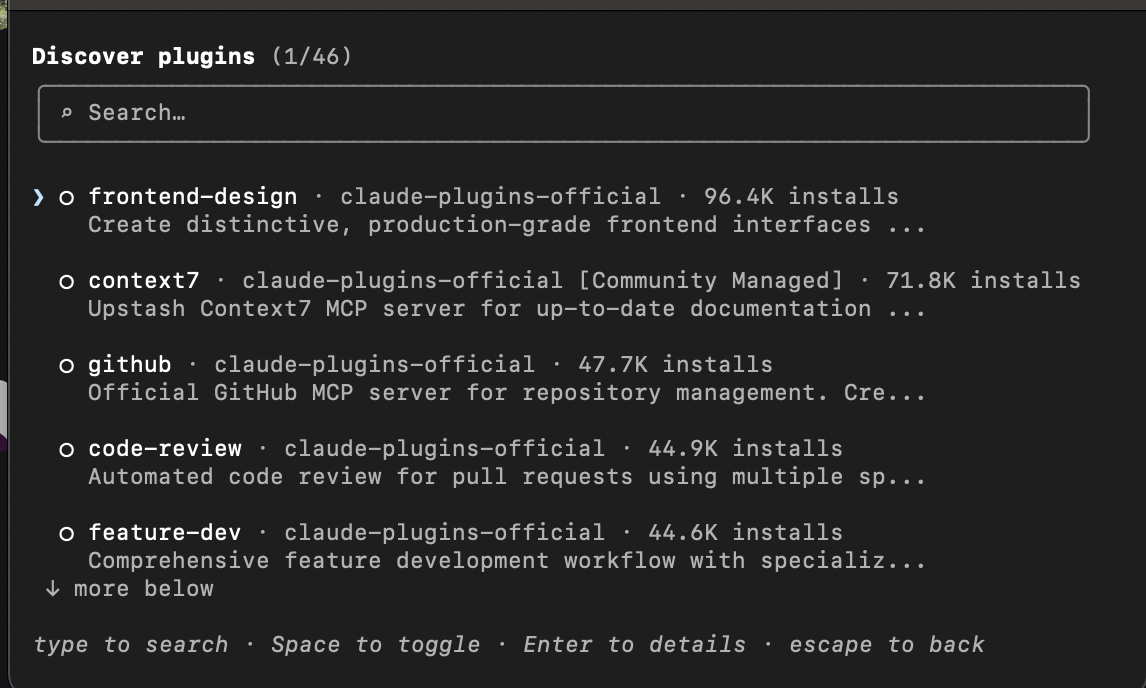Click the circle beside frontend-design plugin

tap(65, 196)
